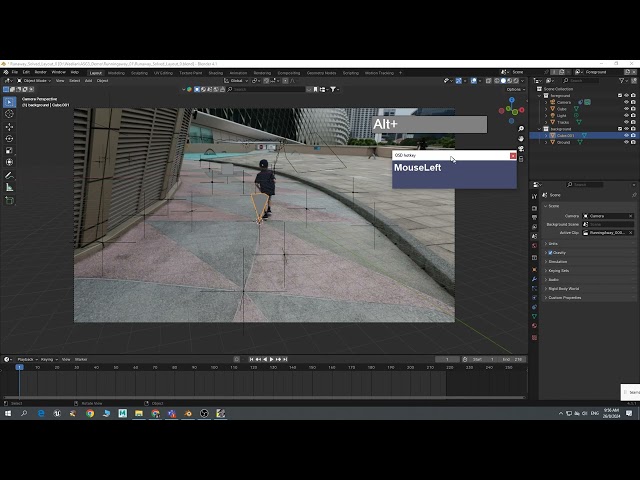Image resolution: width=640 pixels, height=480 pixels.
Task: Play the animation forward
Action: (272, 359)
